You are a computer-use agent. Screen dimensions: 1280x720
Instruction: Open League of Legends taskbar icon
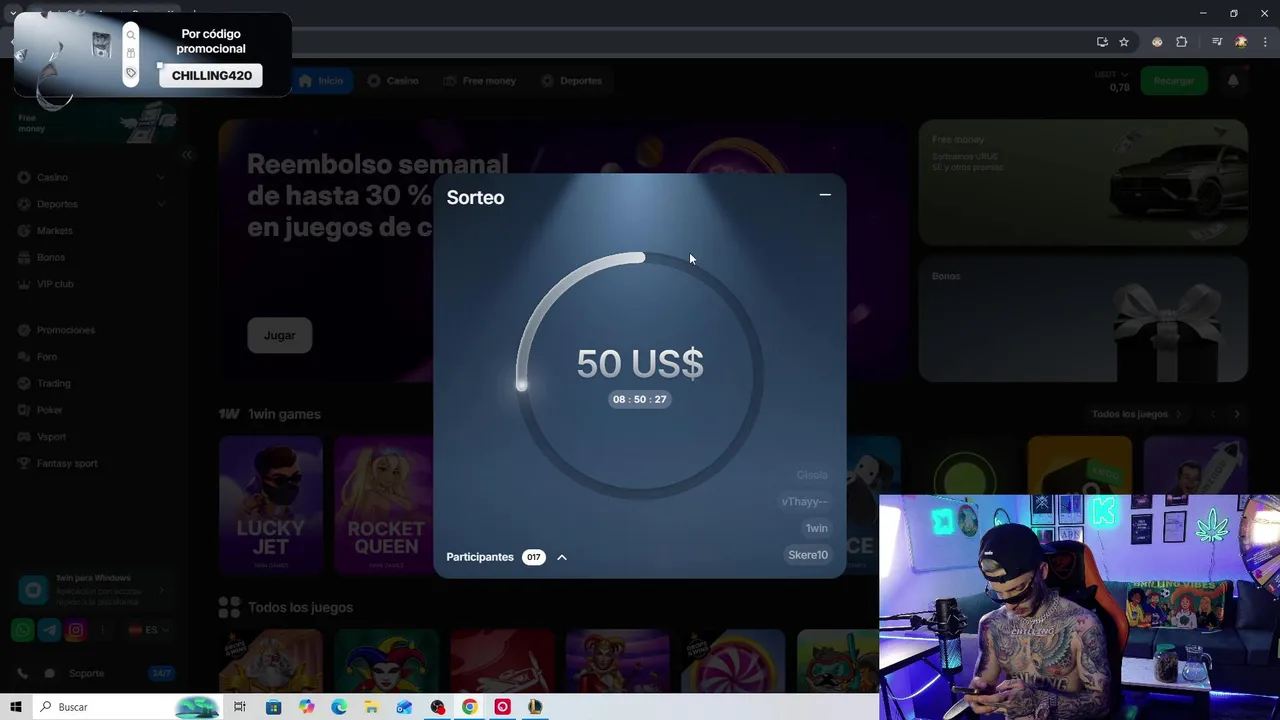coord(535,707)
